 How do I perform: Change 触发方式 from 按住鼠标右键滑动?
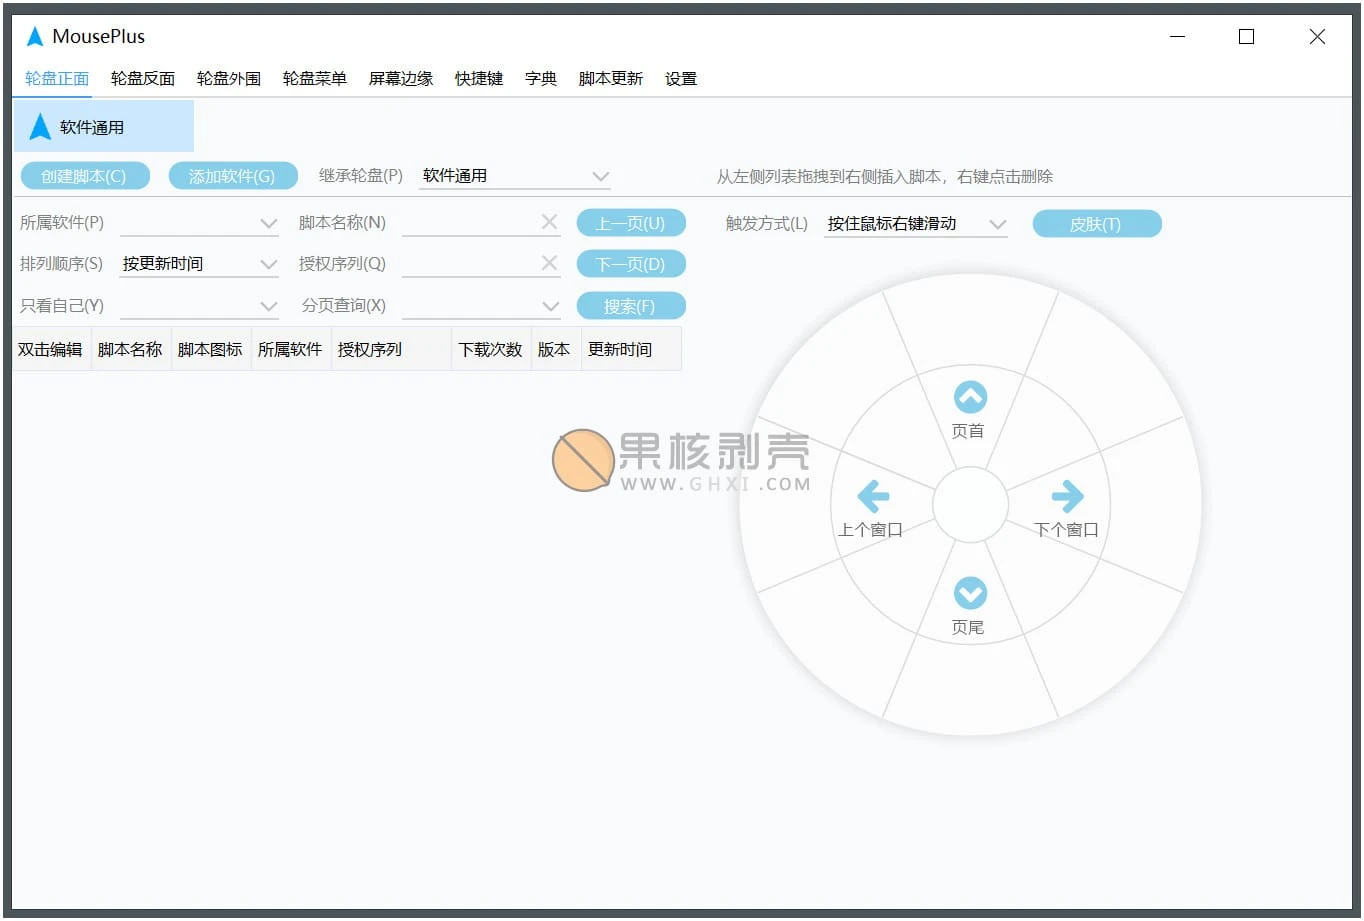coord(913,224)
